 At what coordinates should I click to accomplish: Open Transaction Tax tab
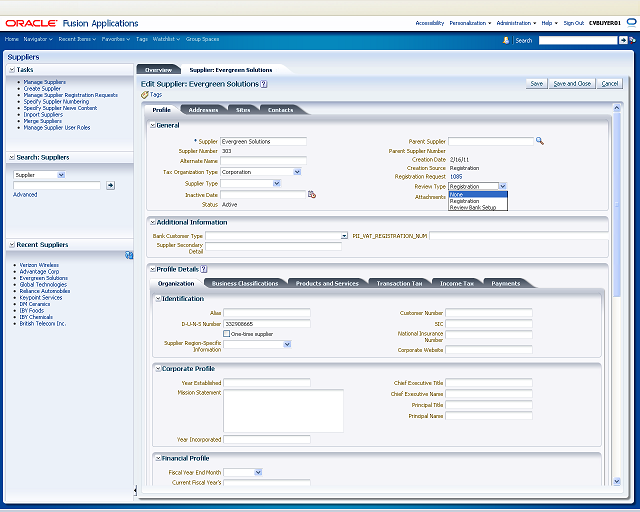399,283
